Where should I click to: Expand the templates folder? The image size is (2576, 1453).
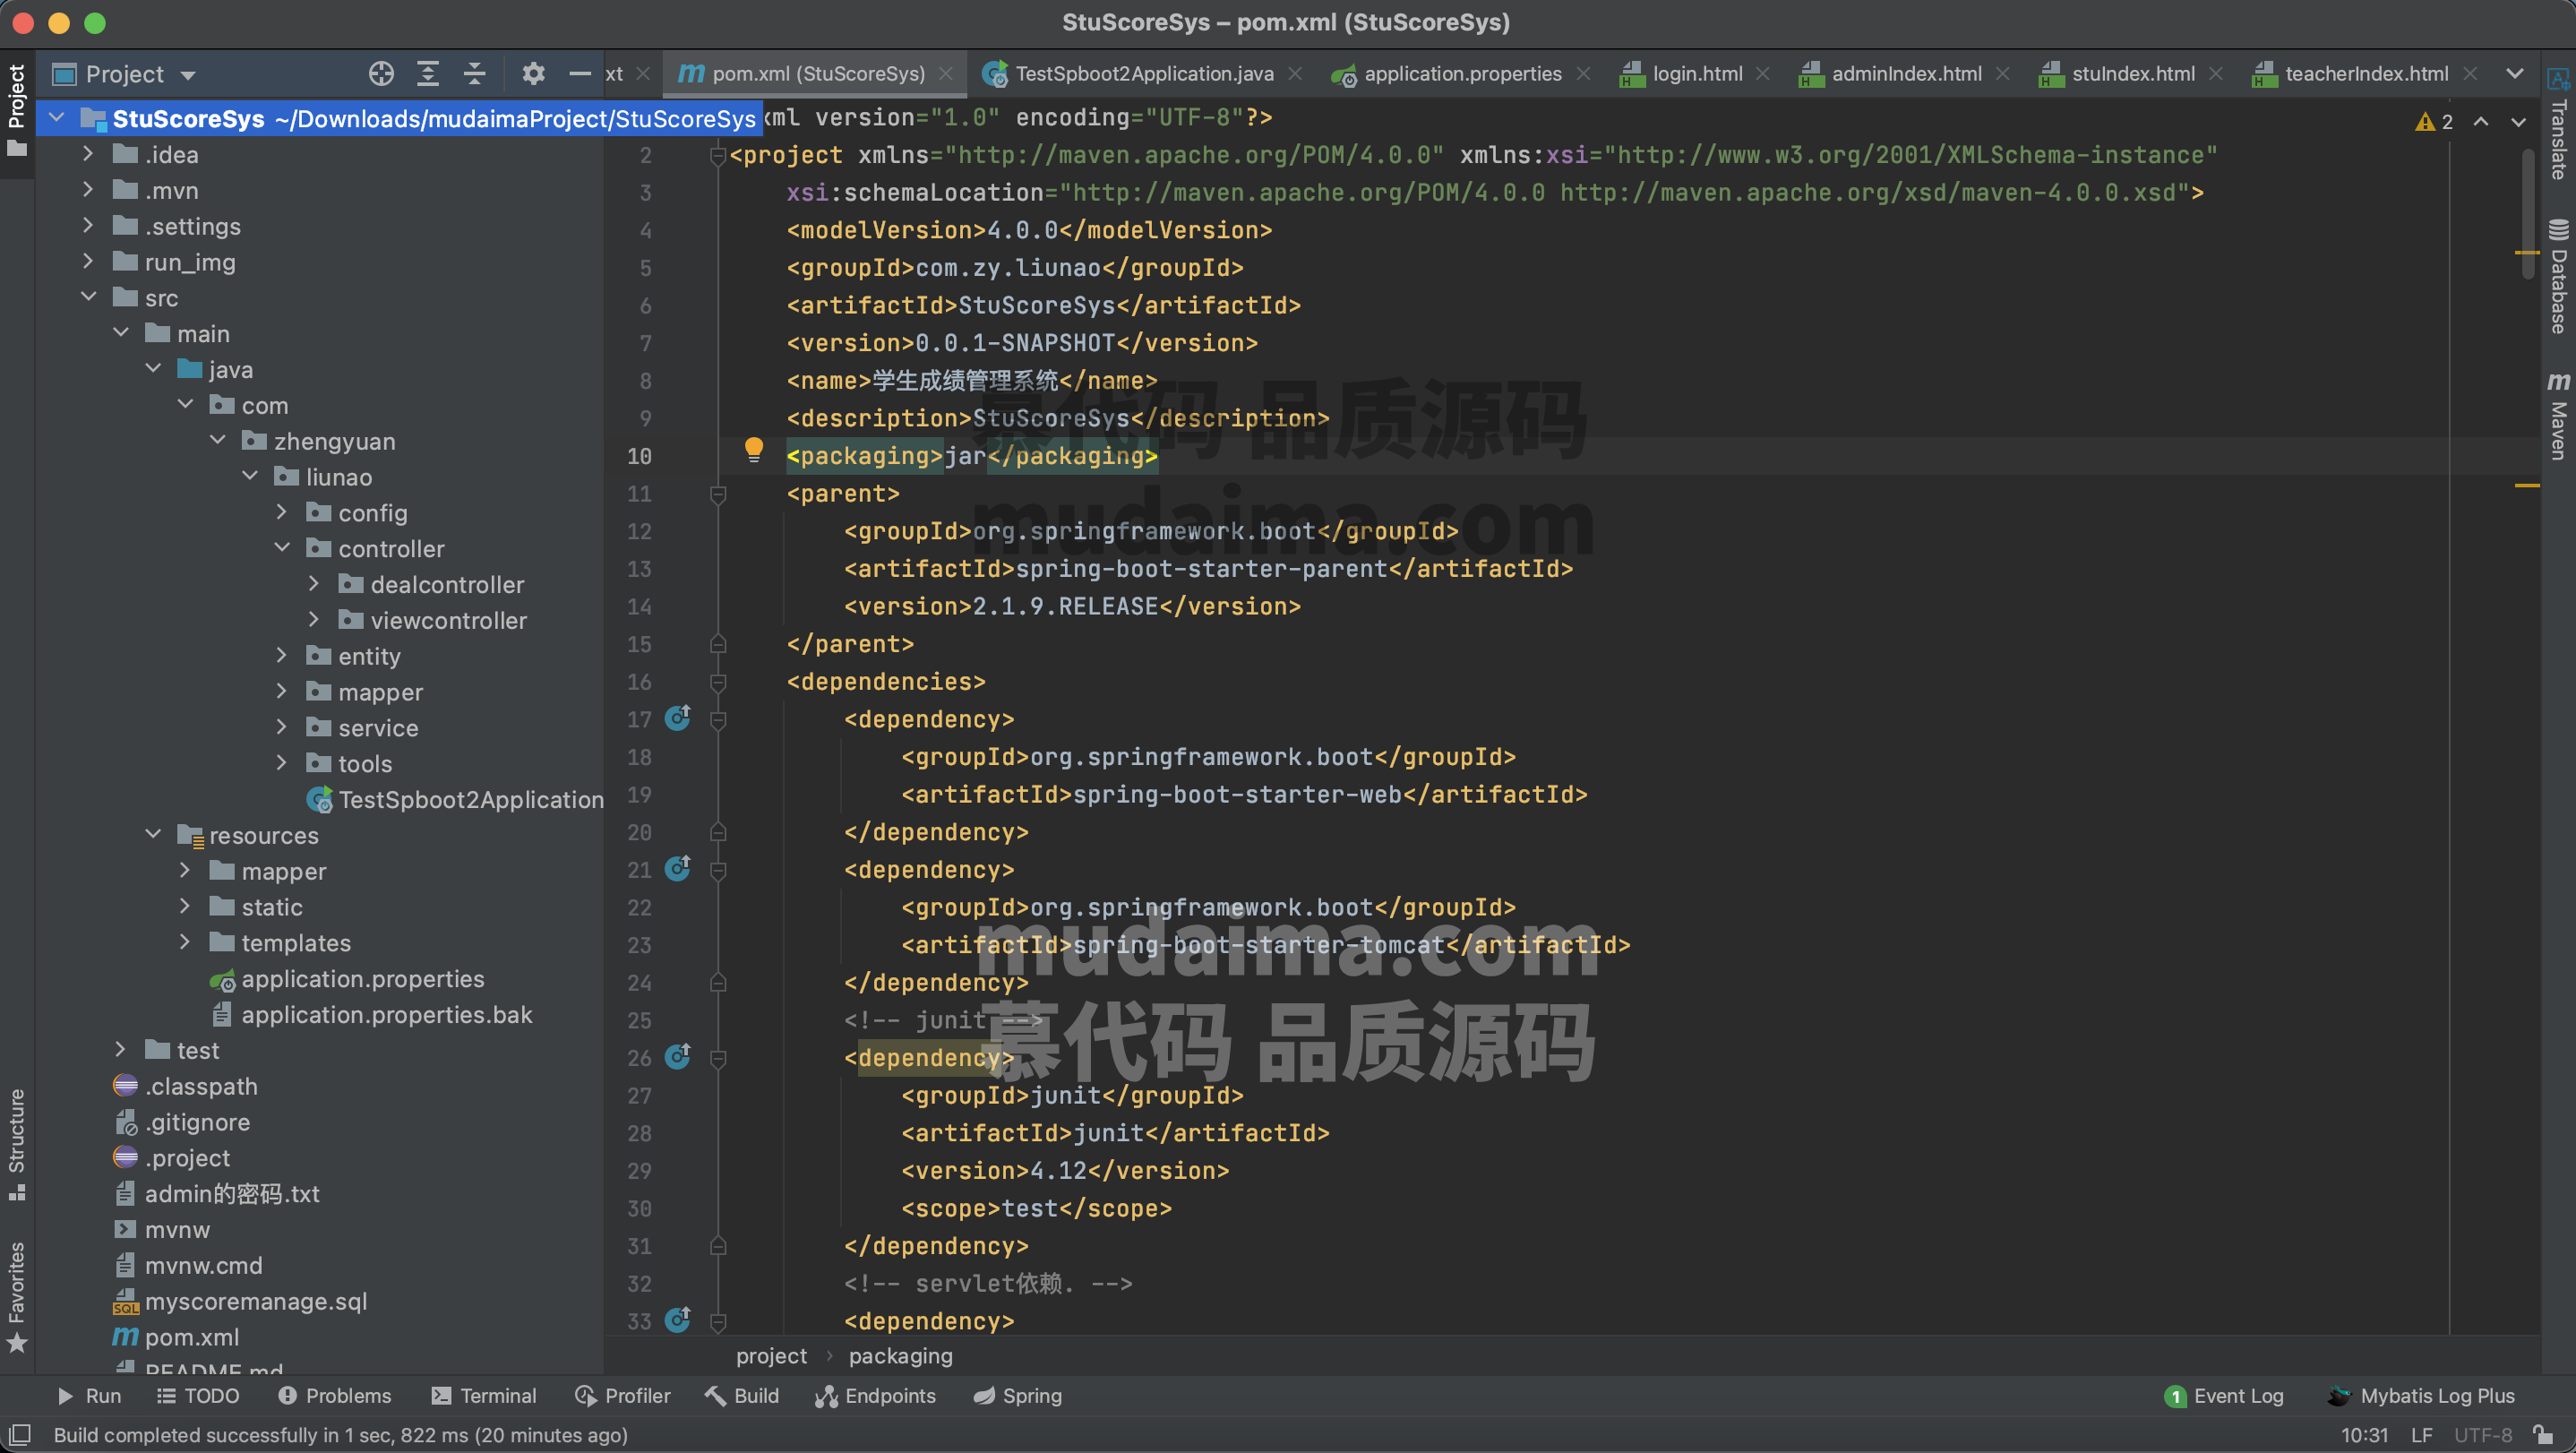pos(185,942)
